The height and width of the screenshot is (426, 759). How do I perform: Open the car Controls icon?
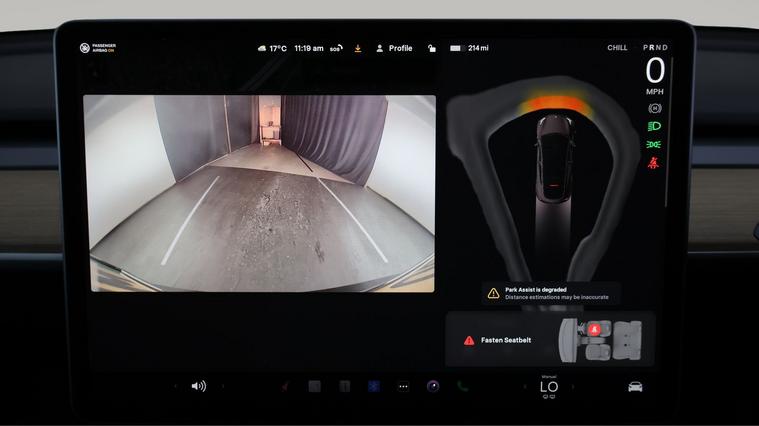[635, 387]
